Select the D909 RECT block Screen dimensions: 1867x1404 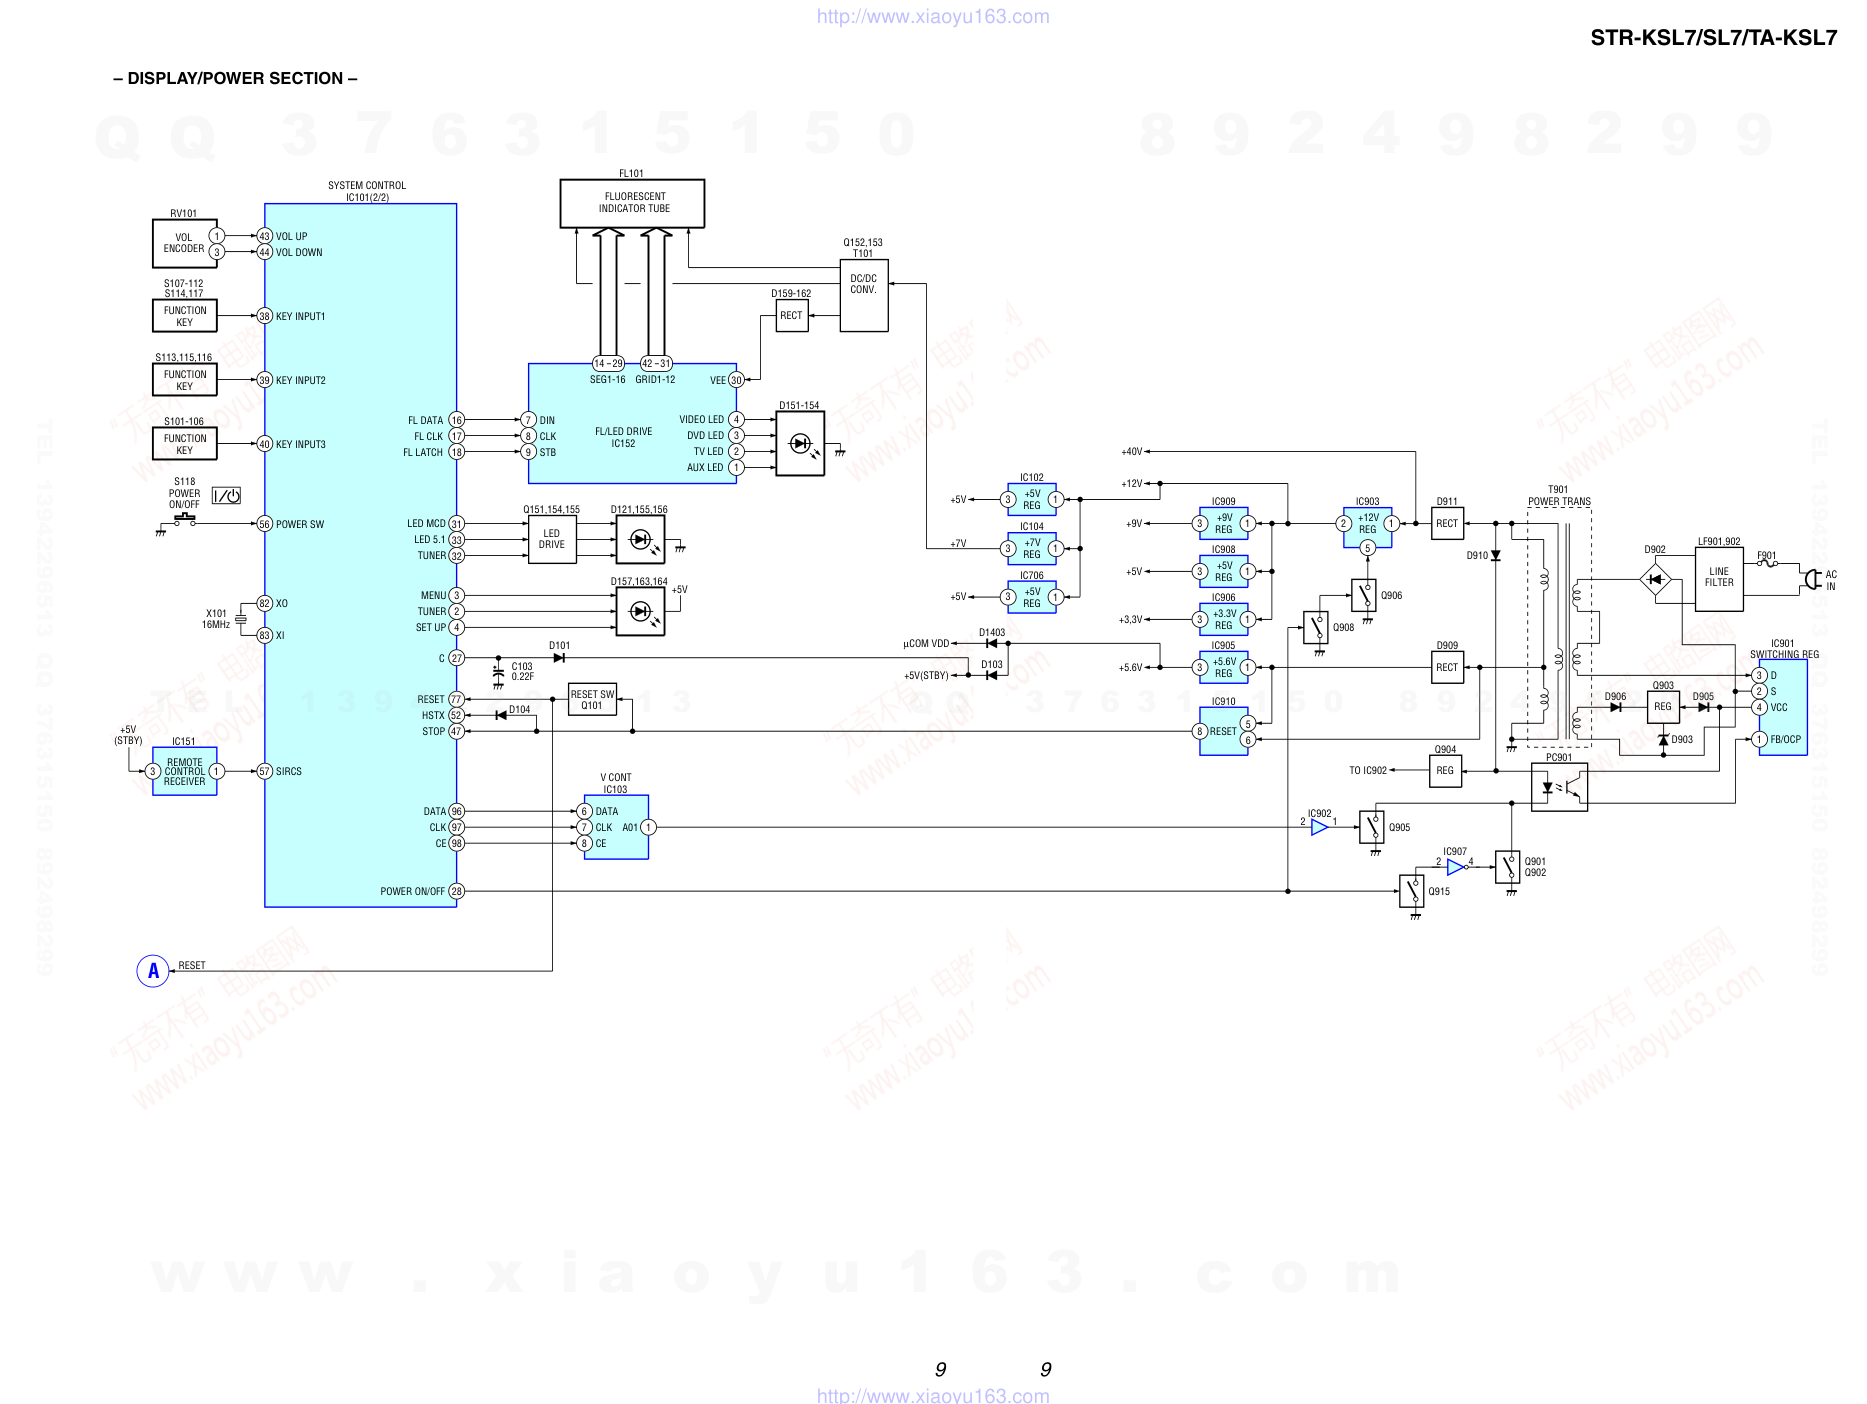coord(1448,668)
